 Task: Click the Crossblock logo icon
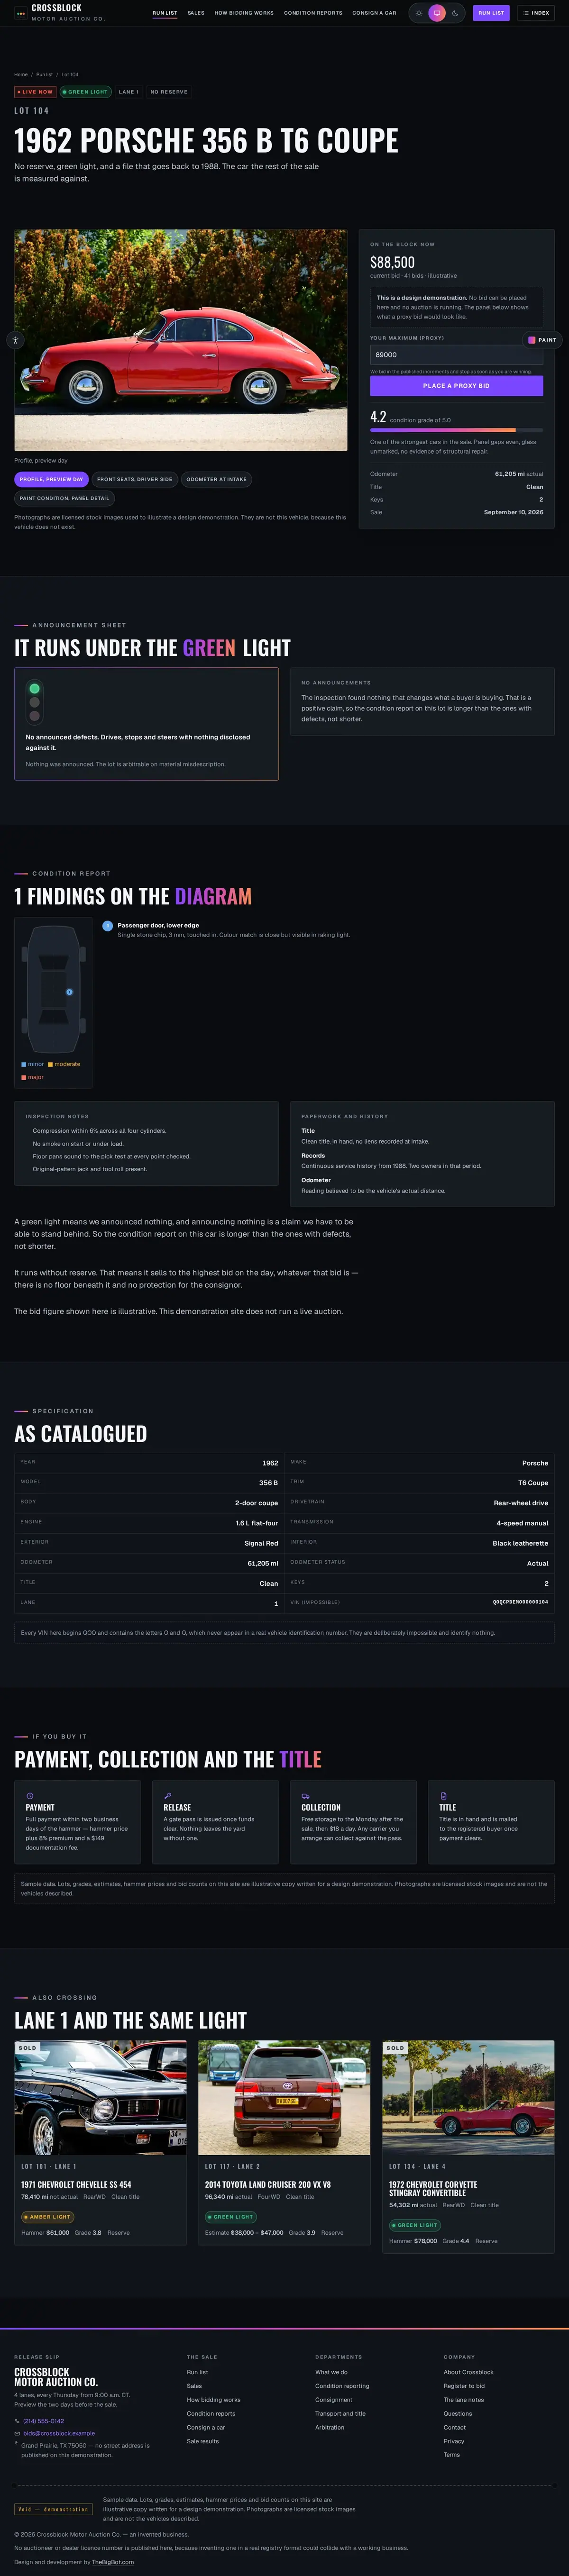[21, 13]
